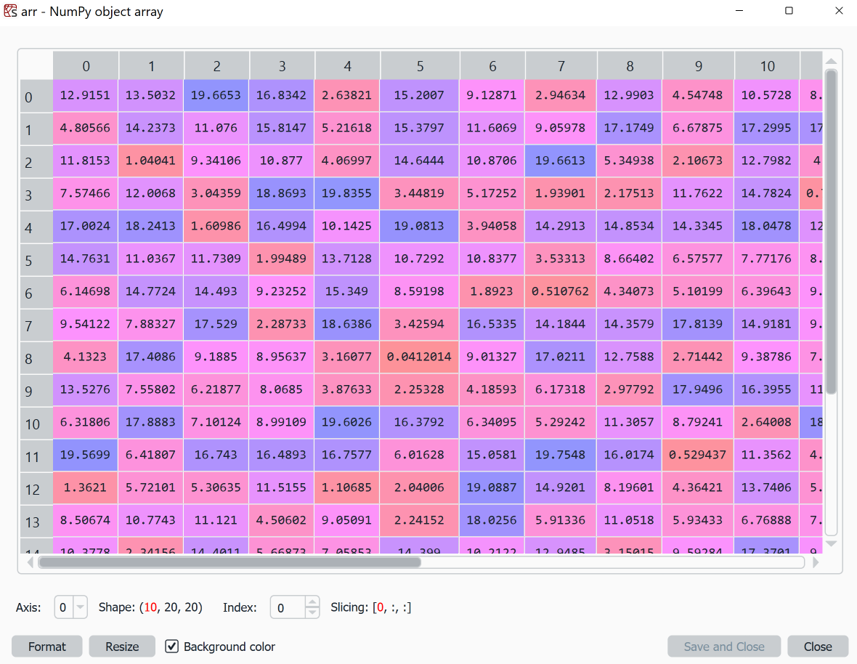The image size is (857, 664).
Task: Toggle the Background color checkbox
Action: pos(172,646)
